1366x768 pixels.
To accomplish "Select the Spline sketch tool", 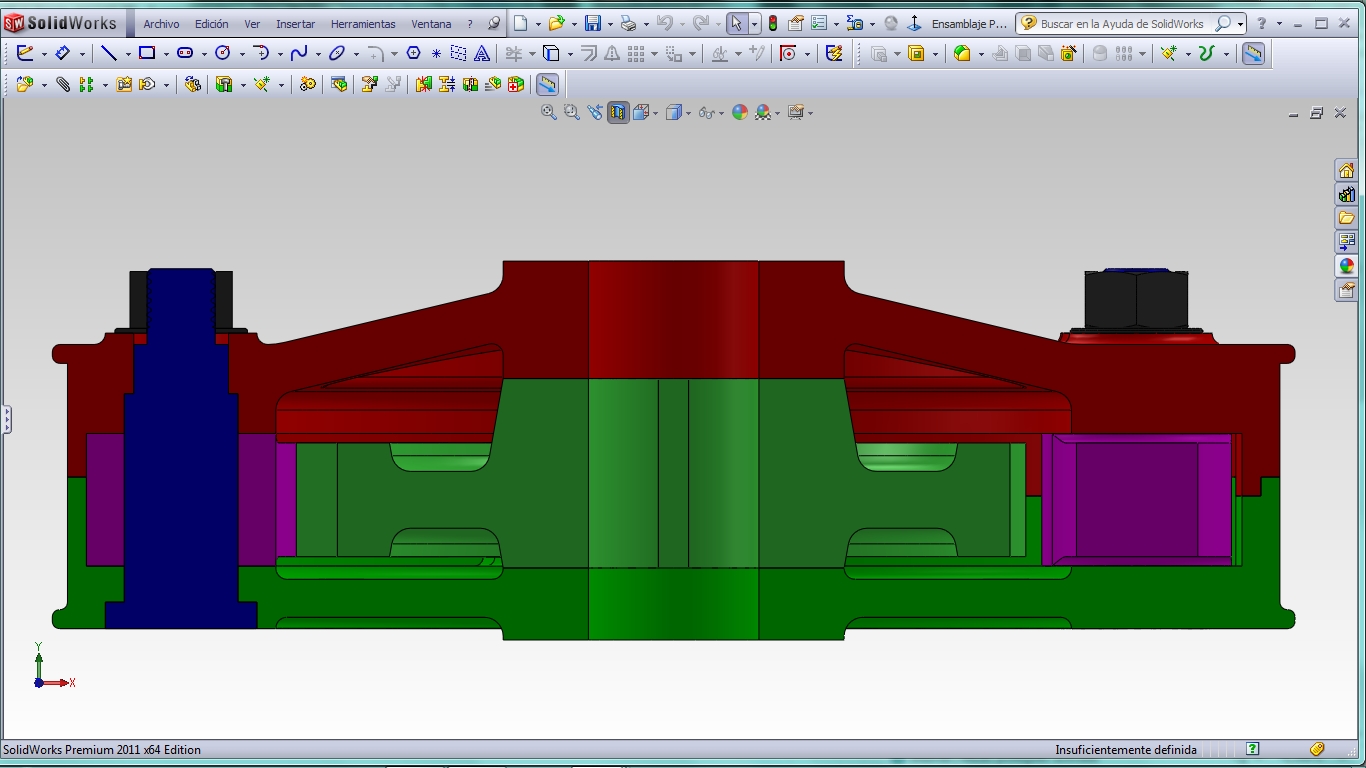I will tap(299, 54).
